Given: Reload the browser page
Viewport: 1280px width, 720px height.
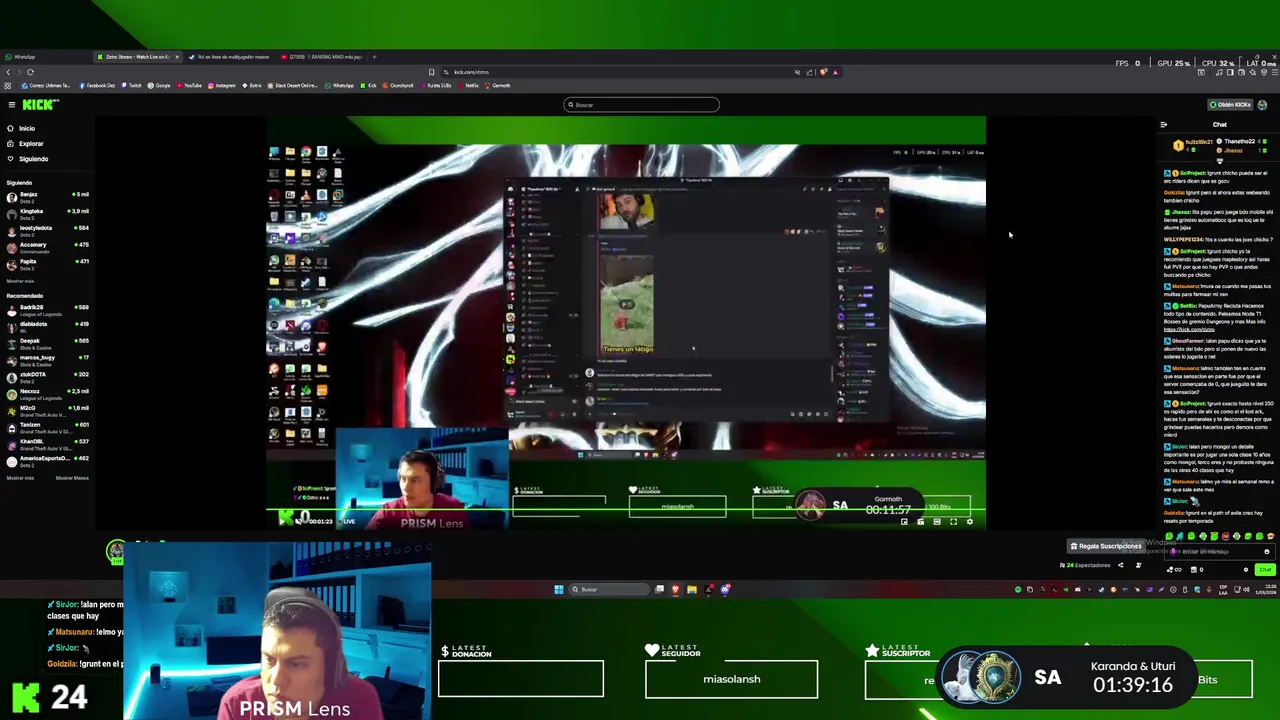Looking at the screenshot, I should [30, 72].
